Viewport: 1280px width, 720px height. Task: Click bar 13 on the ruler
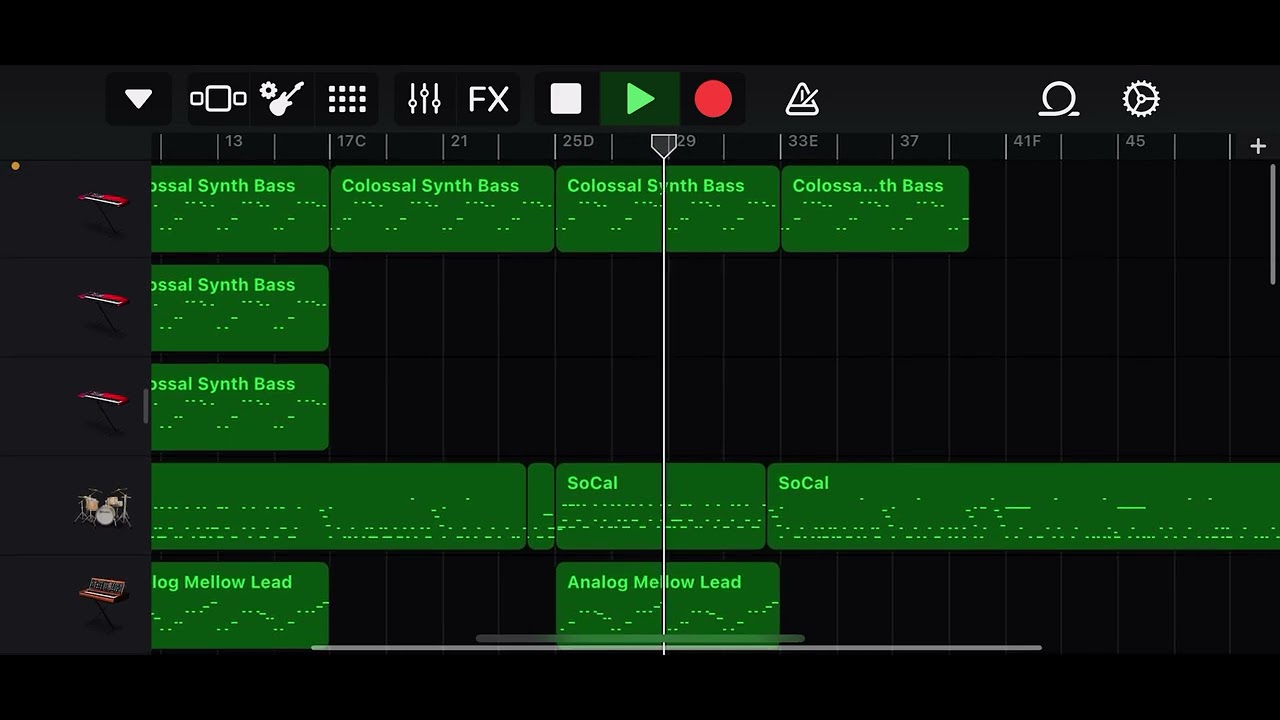click(x=233, y=141)
